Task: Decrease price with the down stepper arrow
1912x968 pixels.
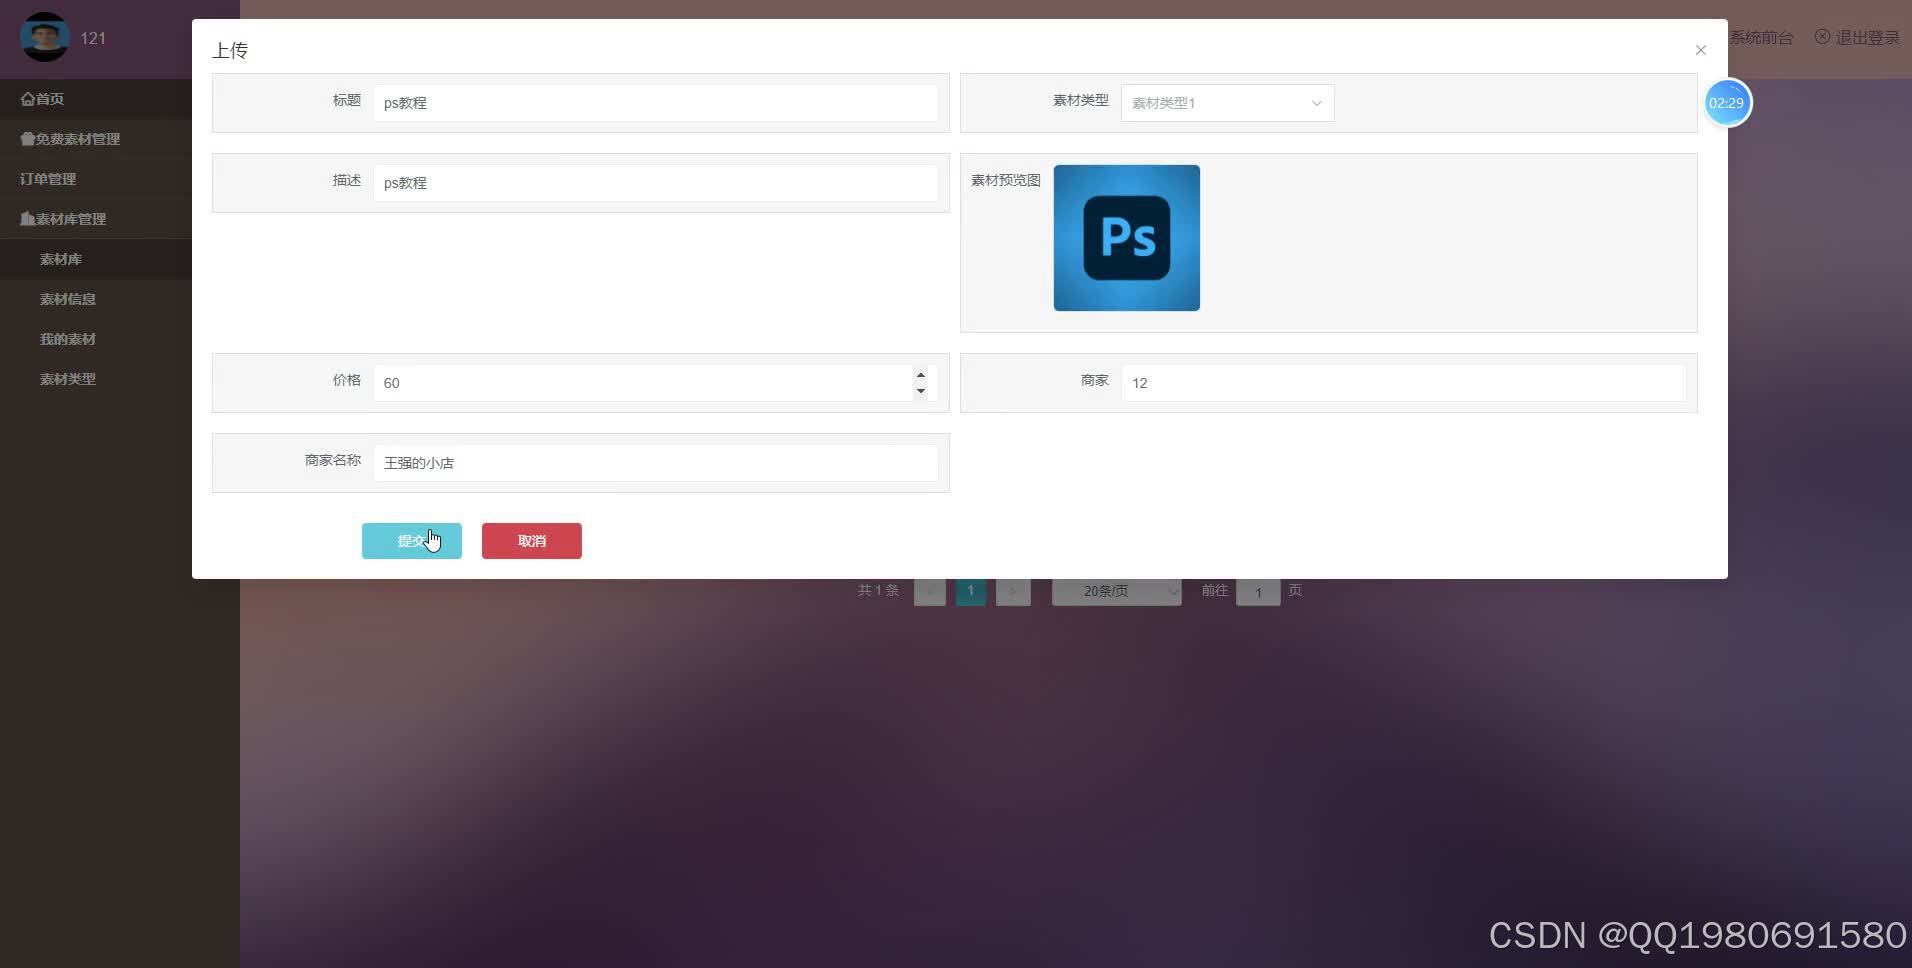Action: point(920,391)
